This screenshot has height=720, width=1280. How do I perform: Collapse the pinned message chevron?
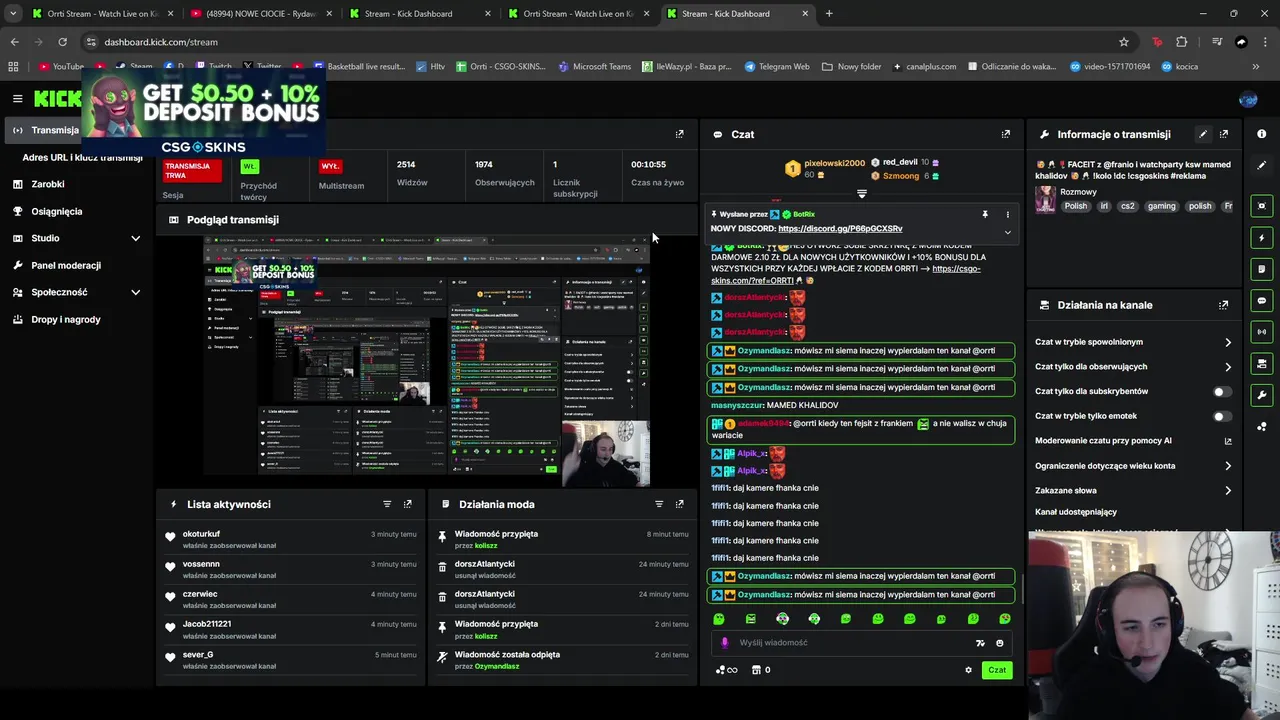tap(1007, 232)
